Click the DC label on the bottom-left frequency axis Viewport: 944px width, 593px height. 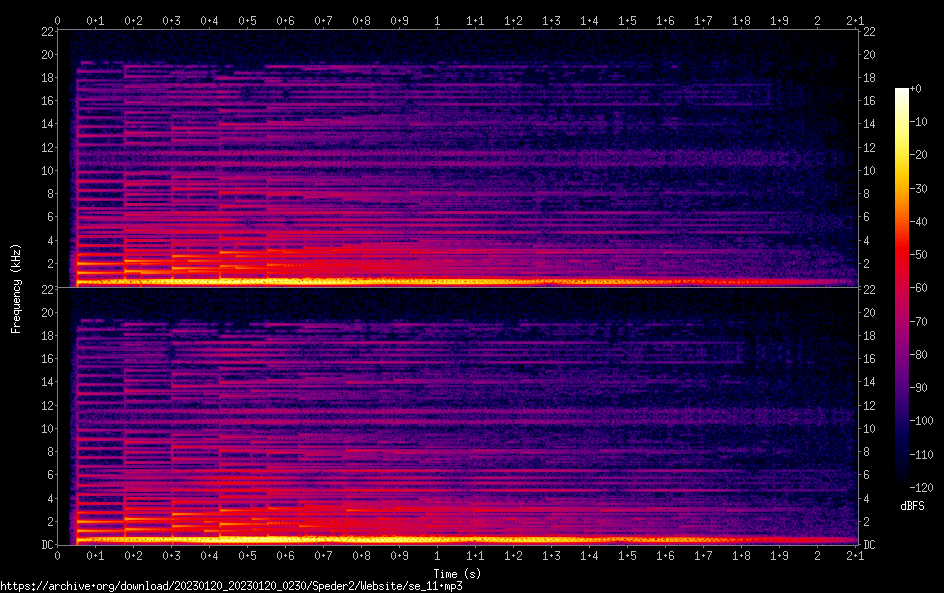click(46, 545)
